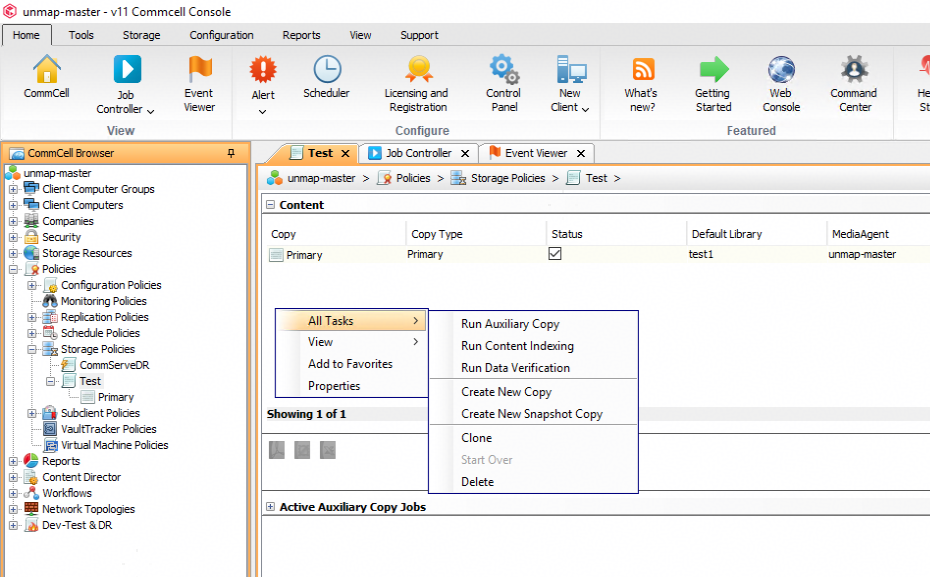Pin the CommCell Browser pane
The image size is (930, 577).
coord(231,153)
